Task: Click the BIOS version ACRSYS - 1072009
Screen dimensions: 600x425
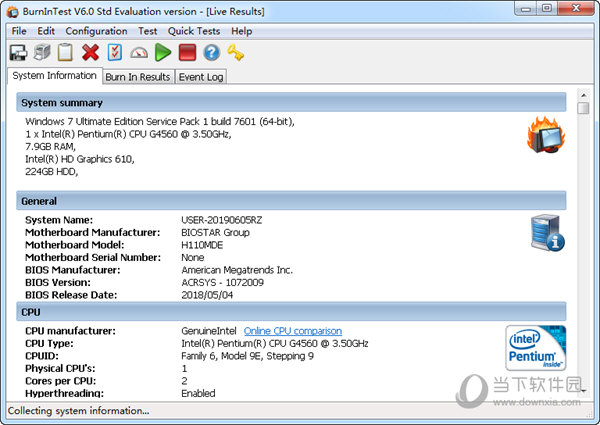Action: coord(222,283)
